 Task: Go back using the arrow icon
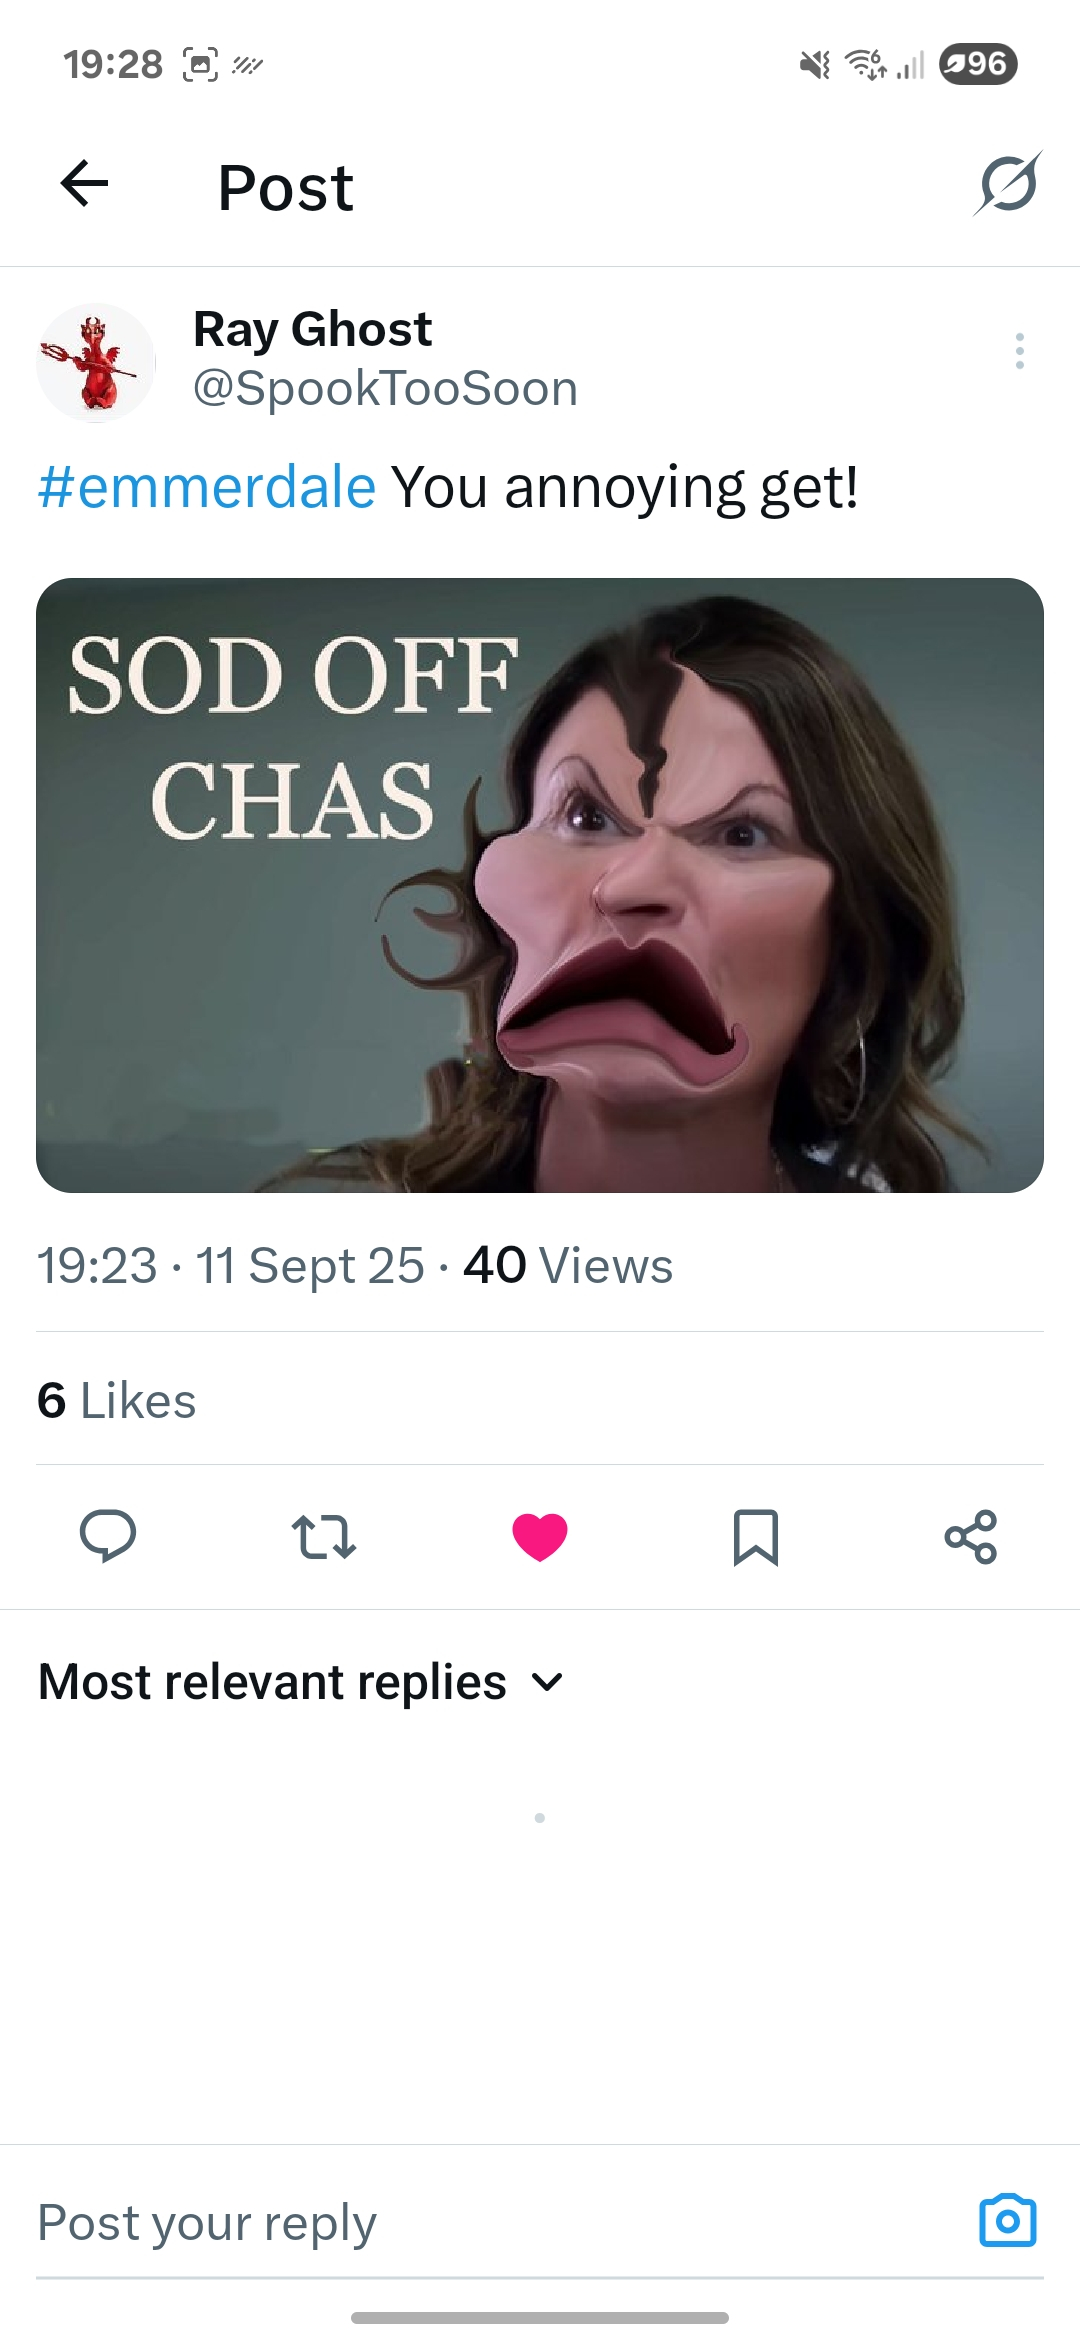pos(84,183)
